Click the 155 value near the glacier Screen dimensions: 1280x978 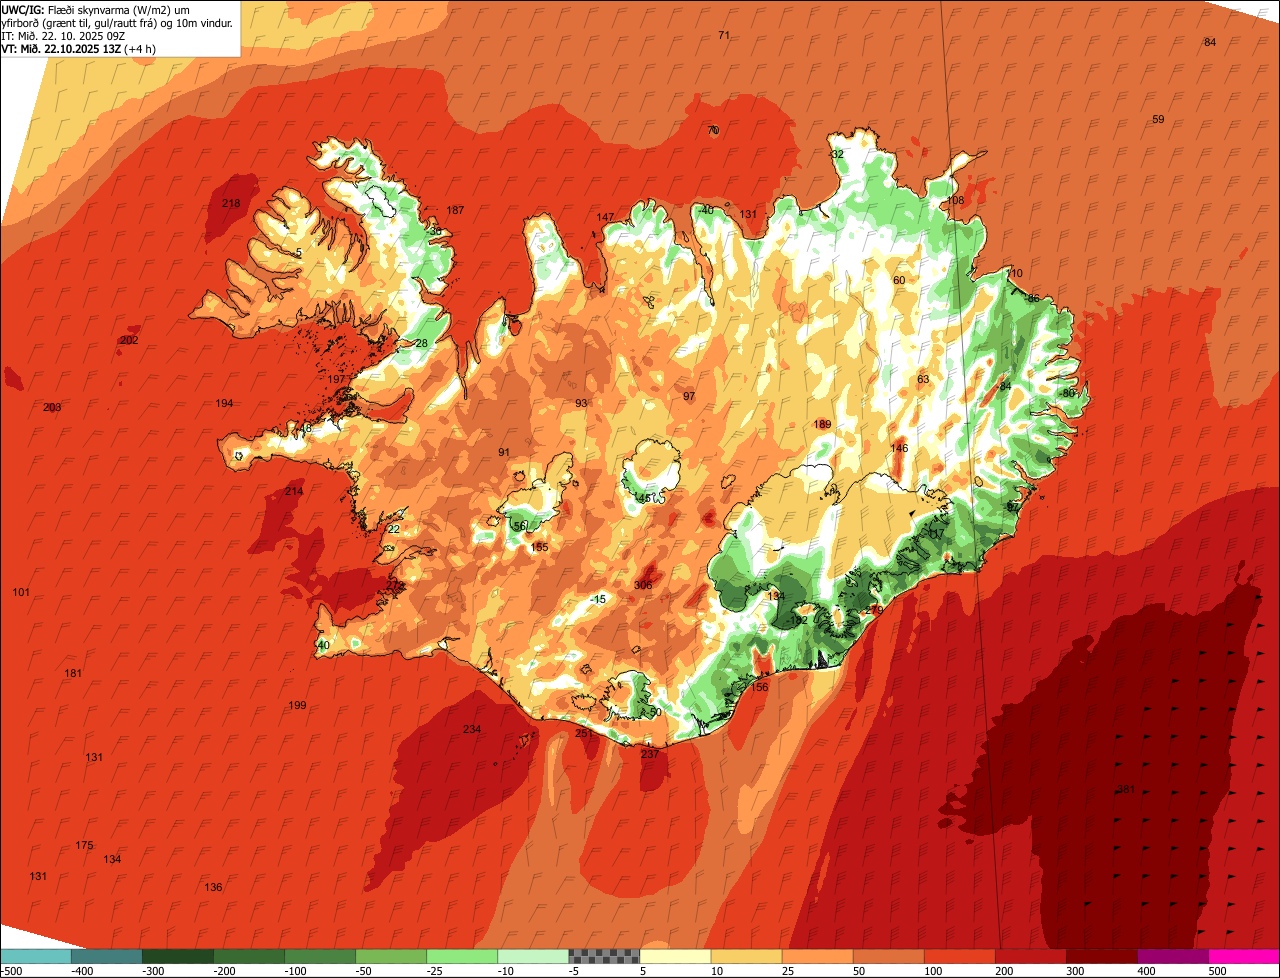tap(540, 547)
